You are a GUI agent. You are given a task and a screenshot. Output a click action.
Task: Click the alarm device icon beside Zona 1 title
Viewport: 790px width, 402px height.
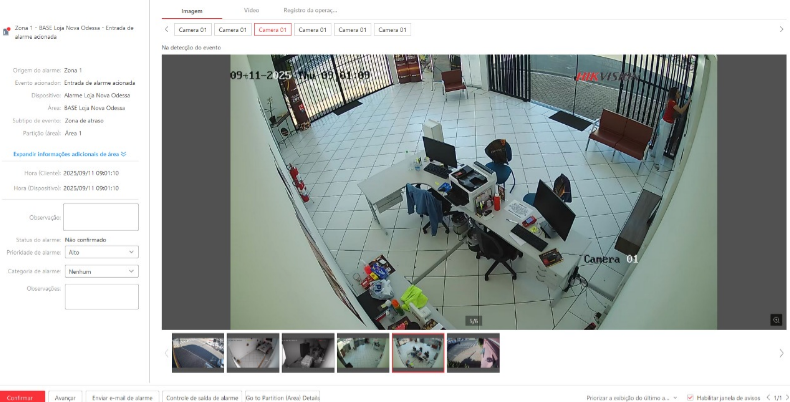(x=7, y=32)
